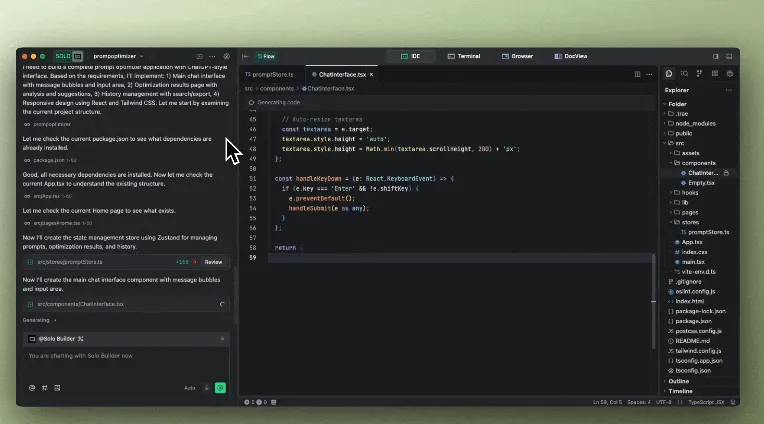Remove the @Solo Builder agent chip
Screen dimensions: 764x424
coord(222,339)
